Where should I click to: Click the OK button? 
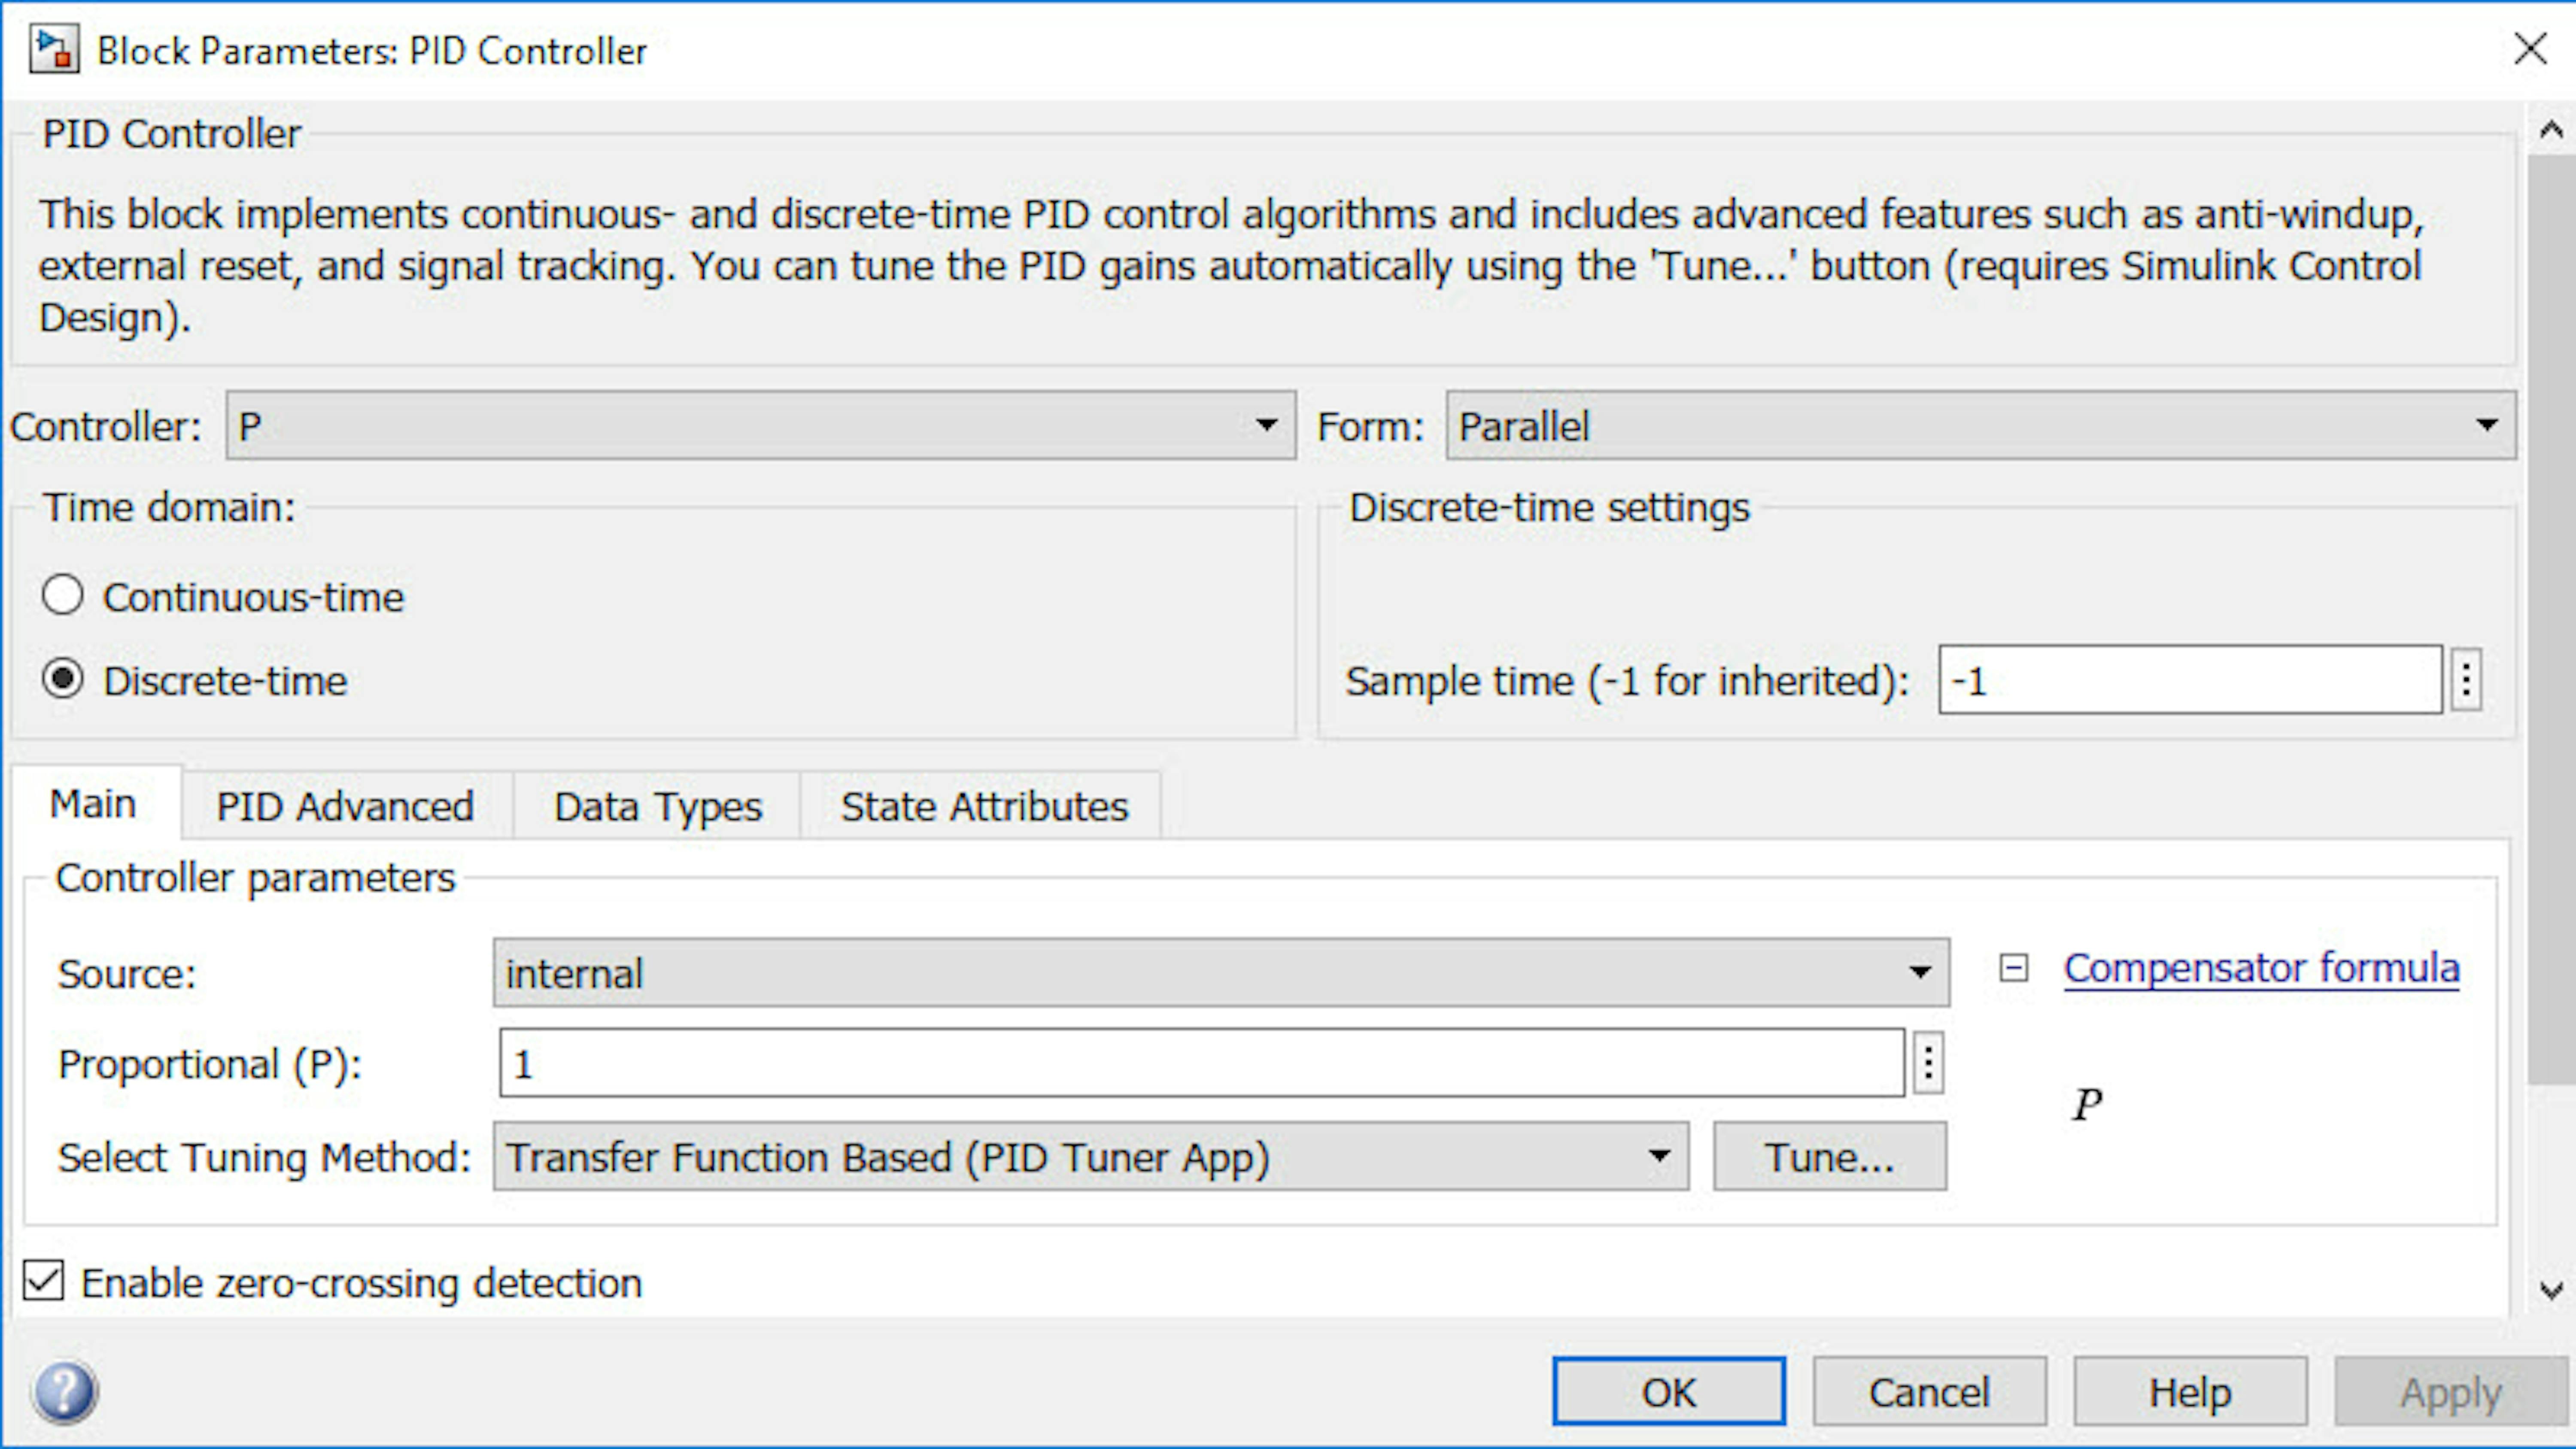[x=1669, y=1391]
